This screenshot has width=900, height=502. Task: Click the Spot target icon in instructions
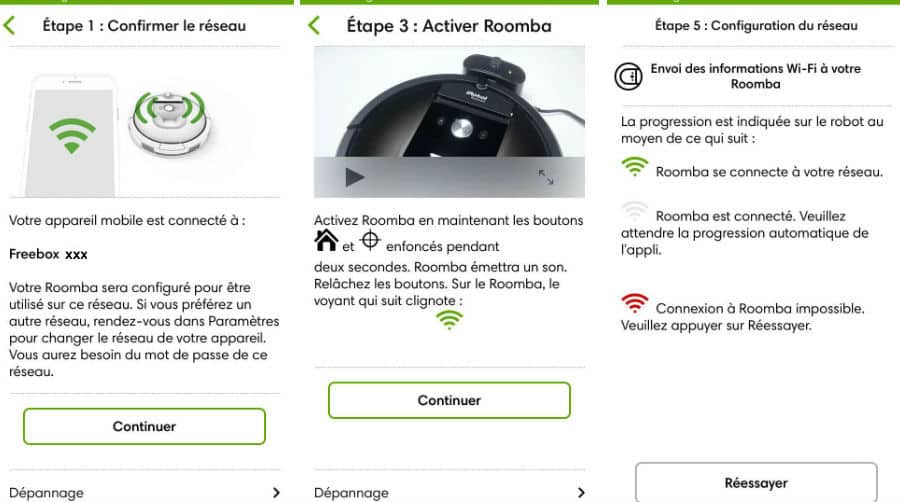(370, 240)
